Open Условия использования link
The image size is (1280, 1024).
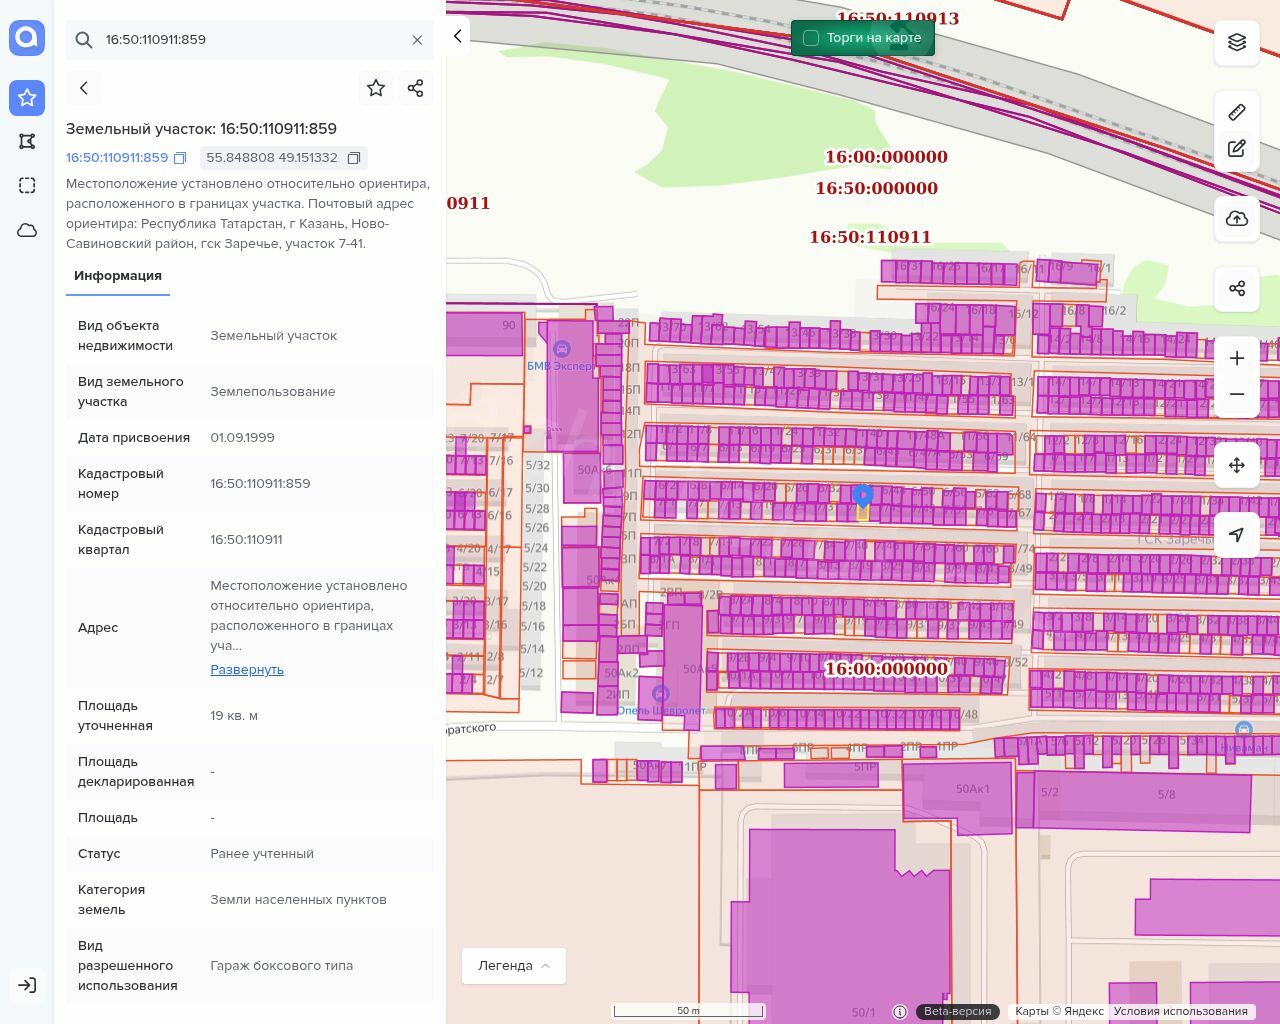click(x=1180, y=1011)
